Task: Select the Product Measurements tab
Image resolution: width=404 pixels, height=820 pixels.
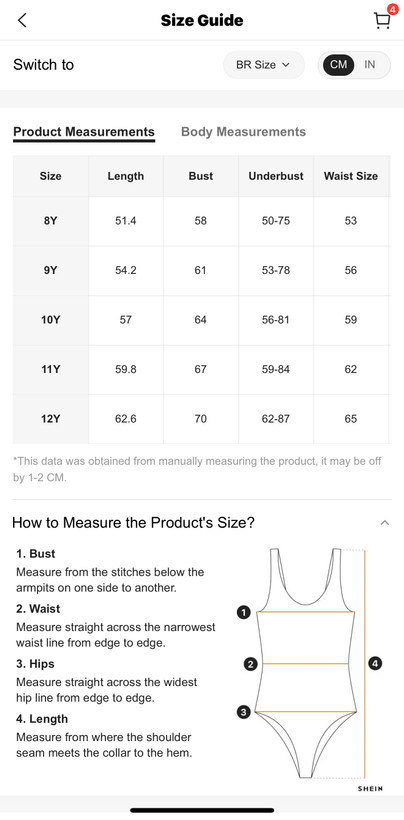Action: click(x=84, y=132)
